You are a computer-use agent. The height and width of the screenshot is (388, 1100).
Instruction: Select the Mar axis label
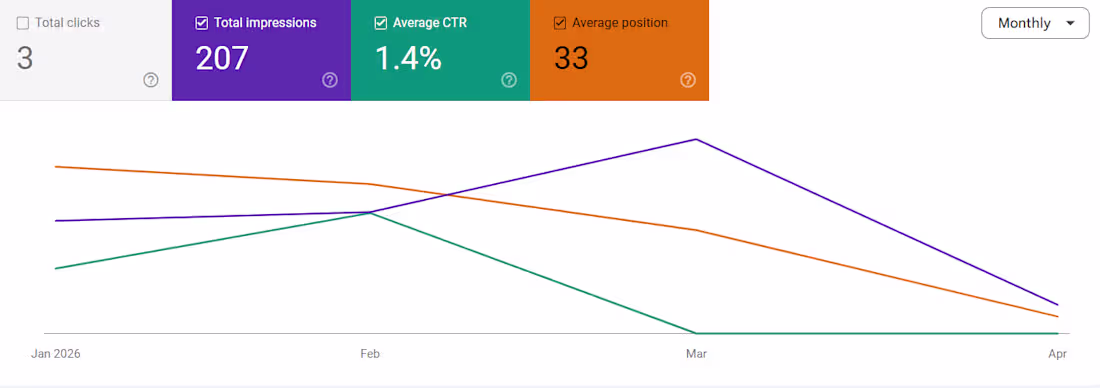[x=696, y=354]
